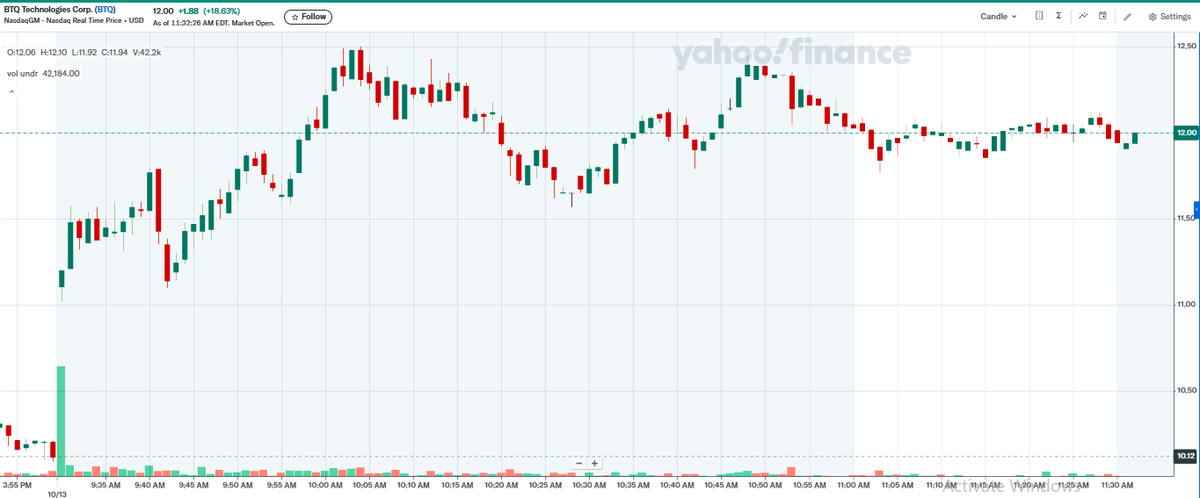Screen dimensions: 1200x498
Task: Click the chart zoom in plus button
Action: click(x=594, y=463)
